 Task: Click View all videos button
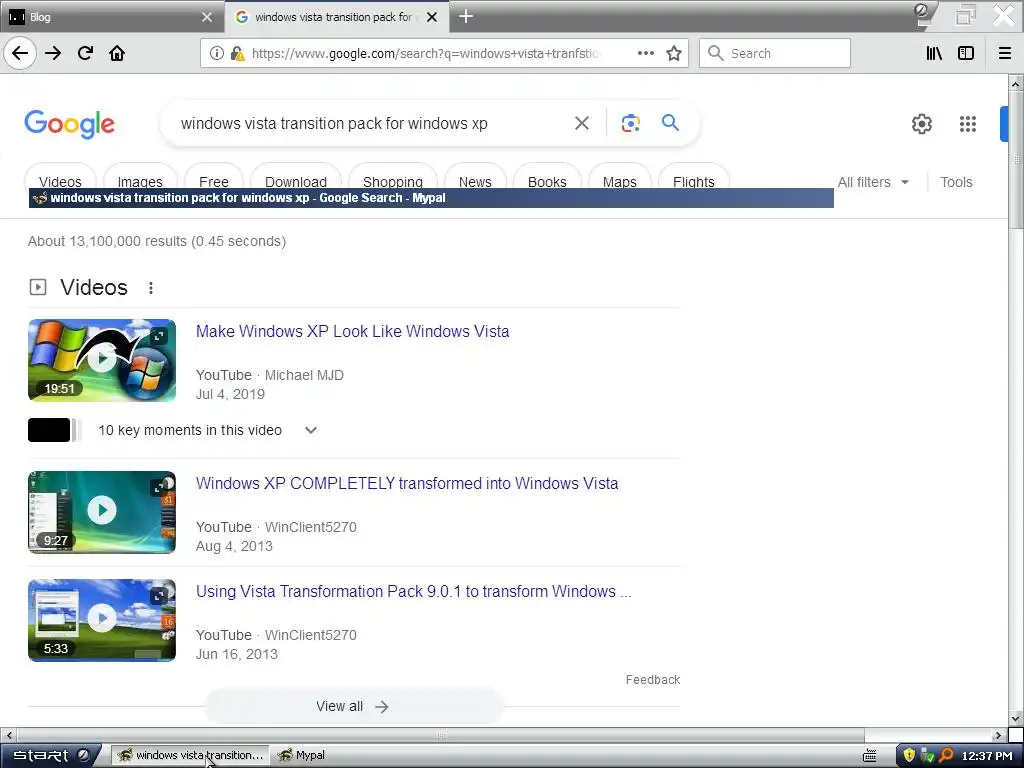(353, 706)
